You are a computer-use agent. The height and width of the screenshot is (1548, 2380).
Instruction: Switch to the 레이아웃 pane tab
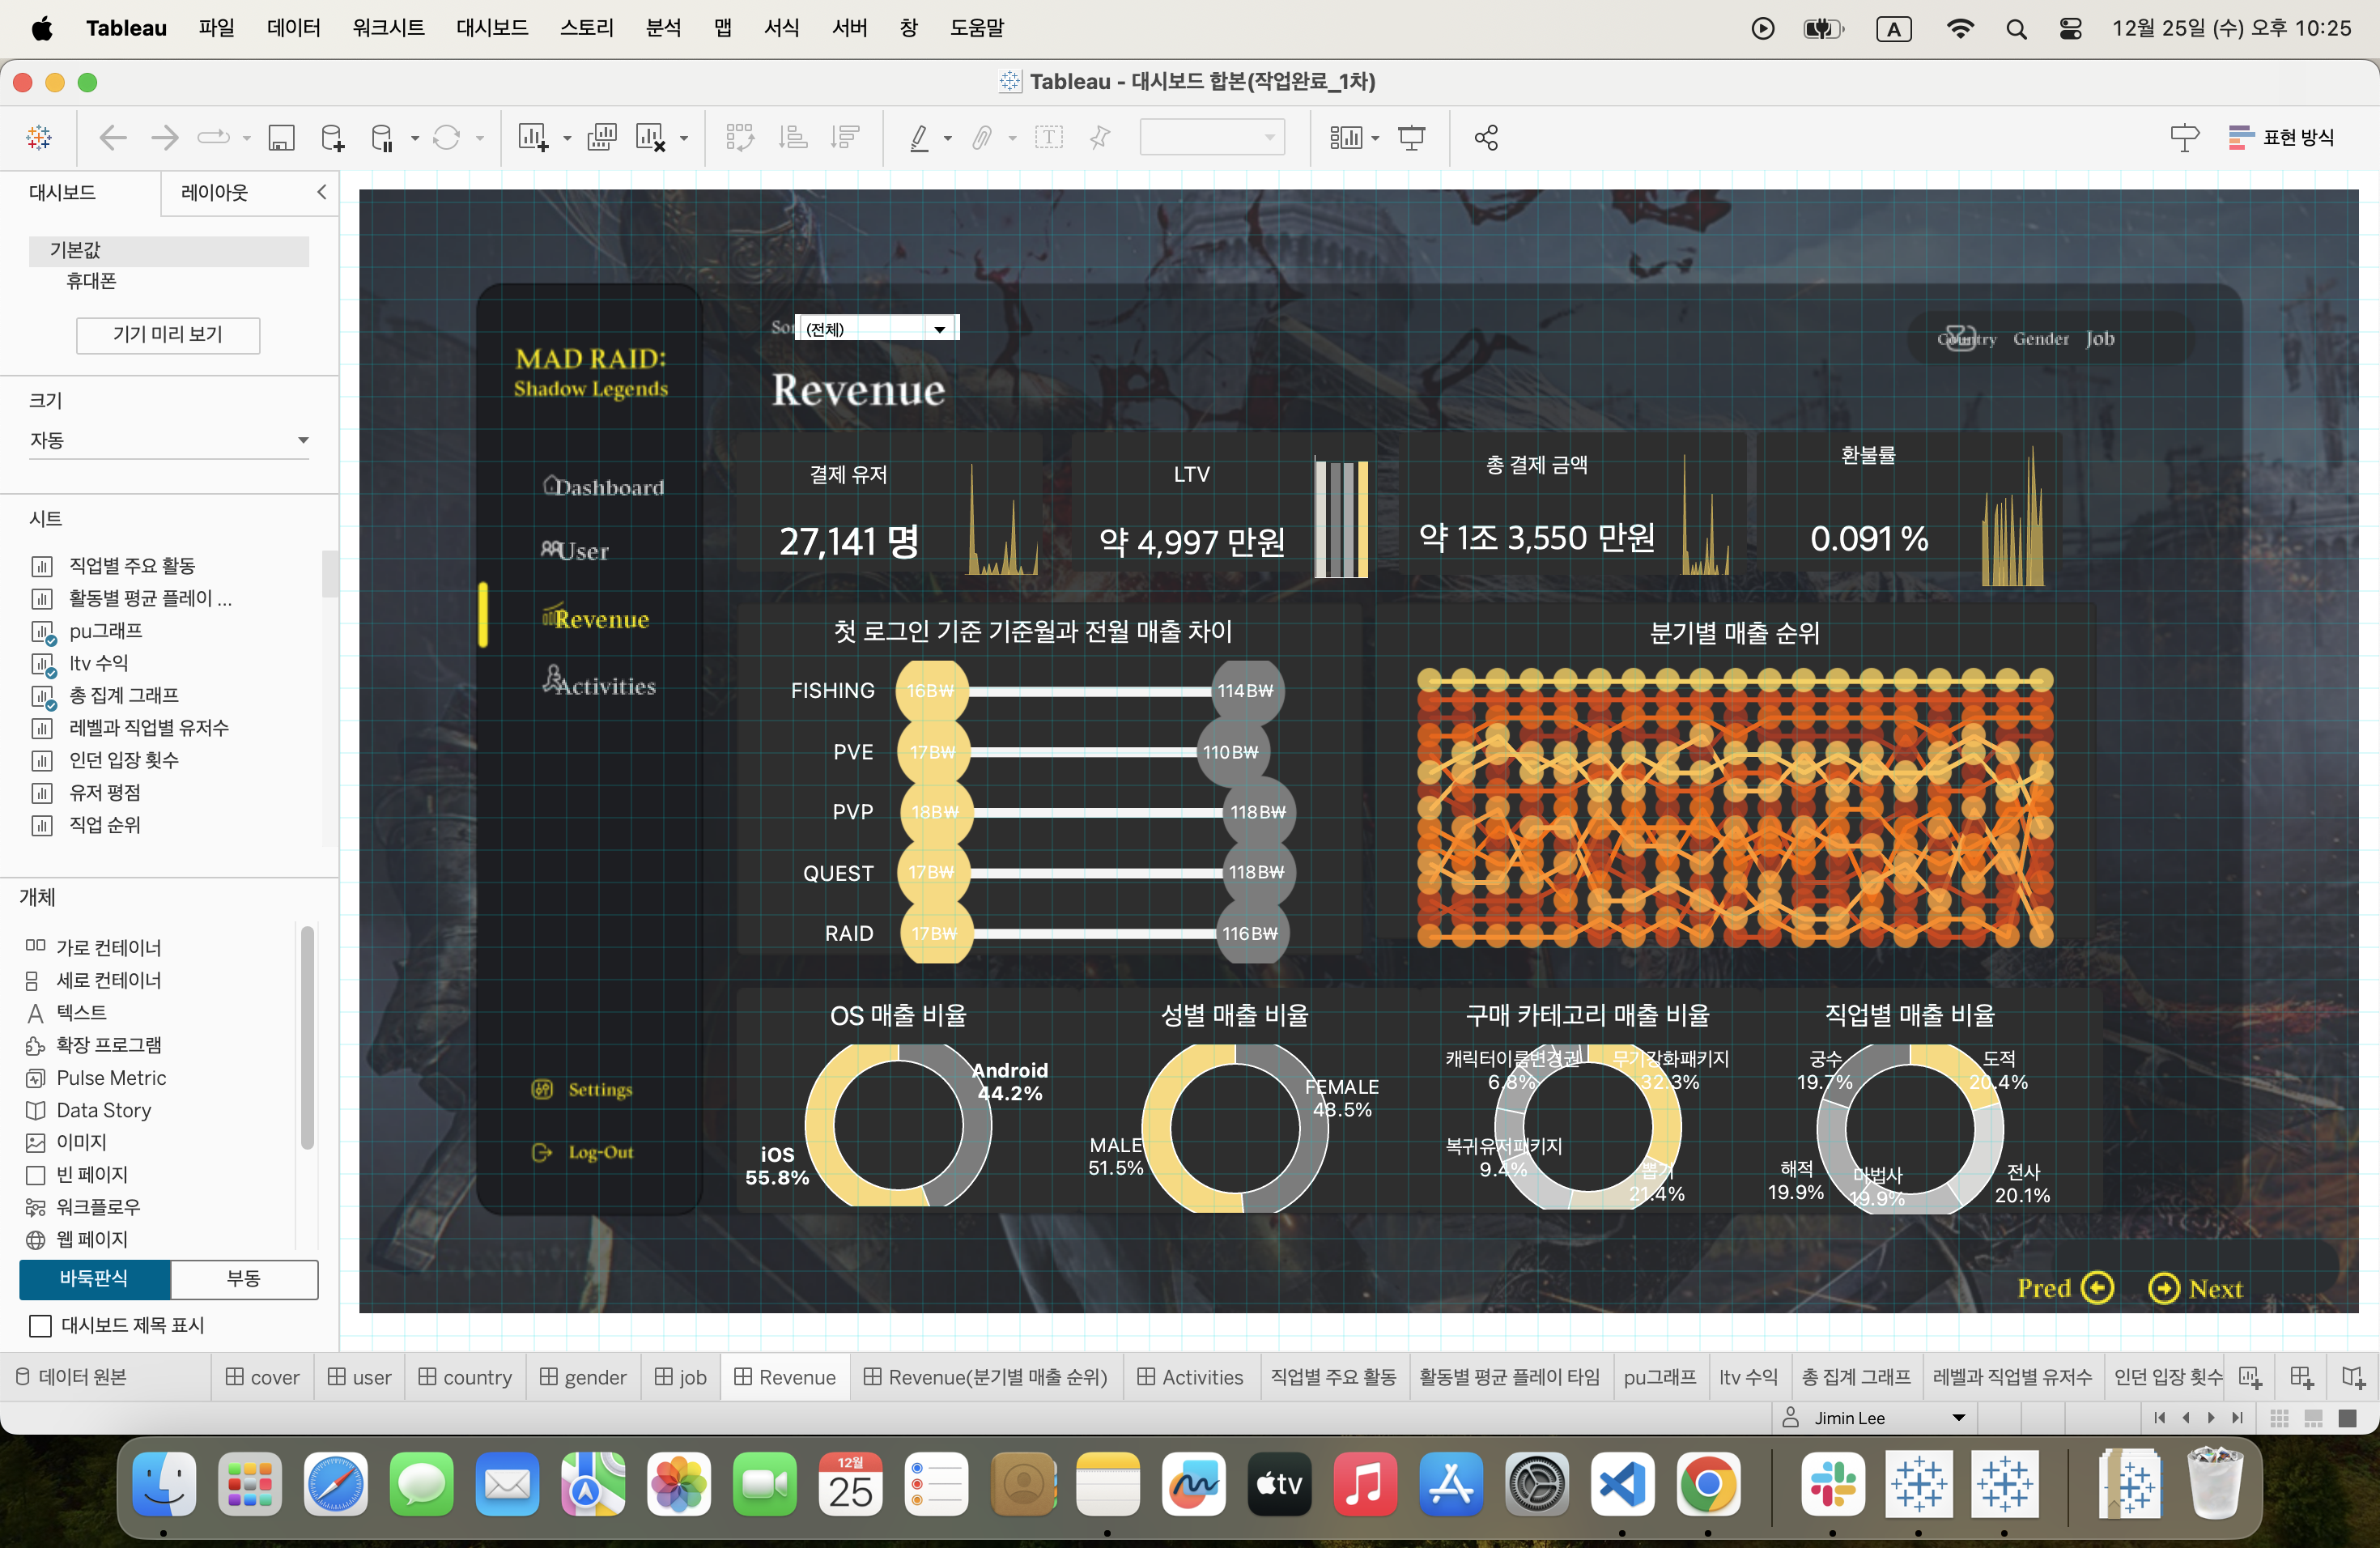214,192
